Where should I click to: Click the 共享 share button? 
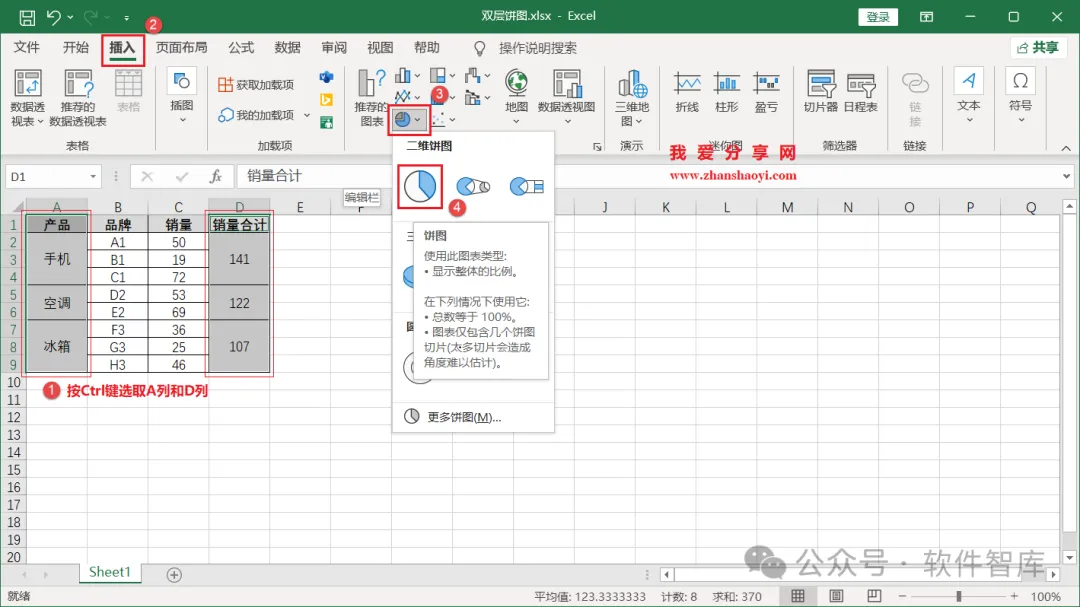click(1038, 48)
